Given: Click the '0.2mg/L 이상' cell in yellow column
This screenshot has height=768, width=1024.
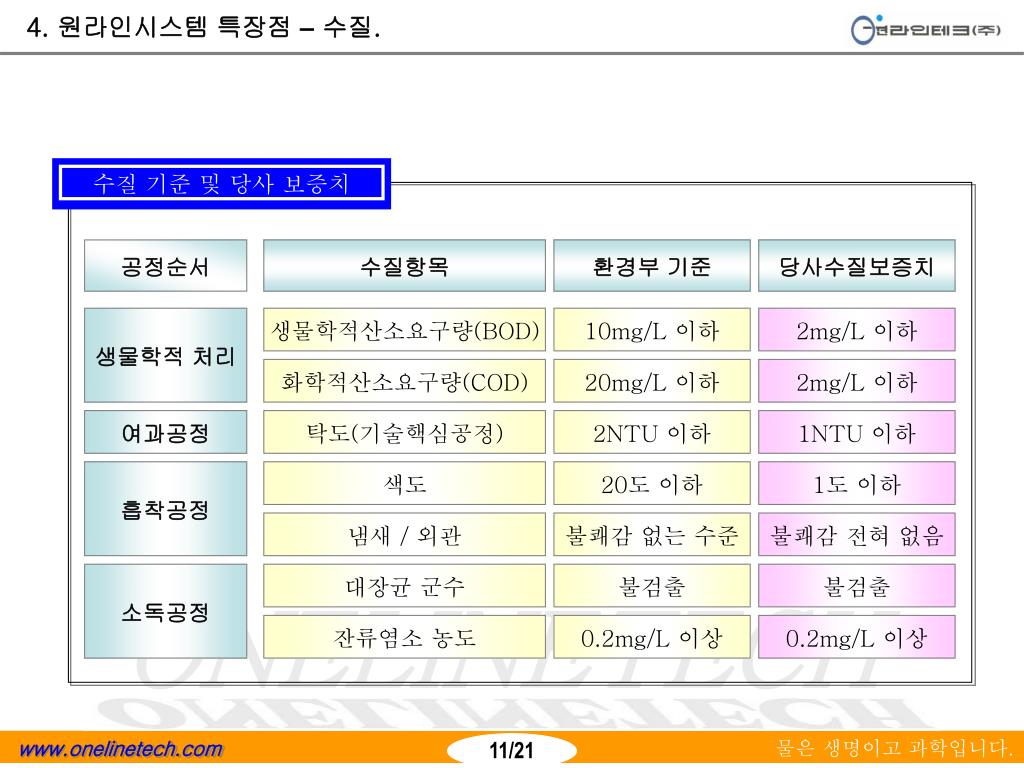Looking at the screenshot, I should [x=652, y=637].
